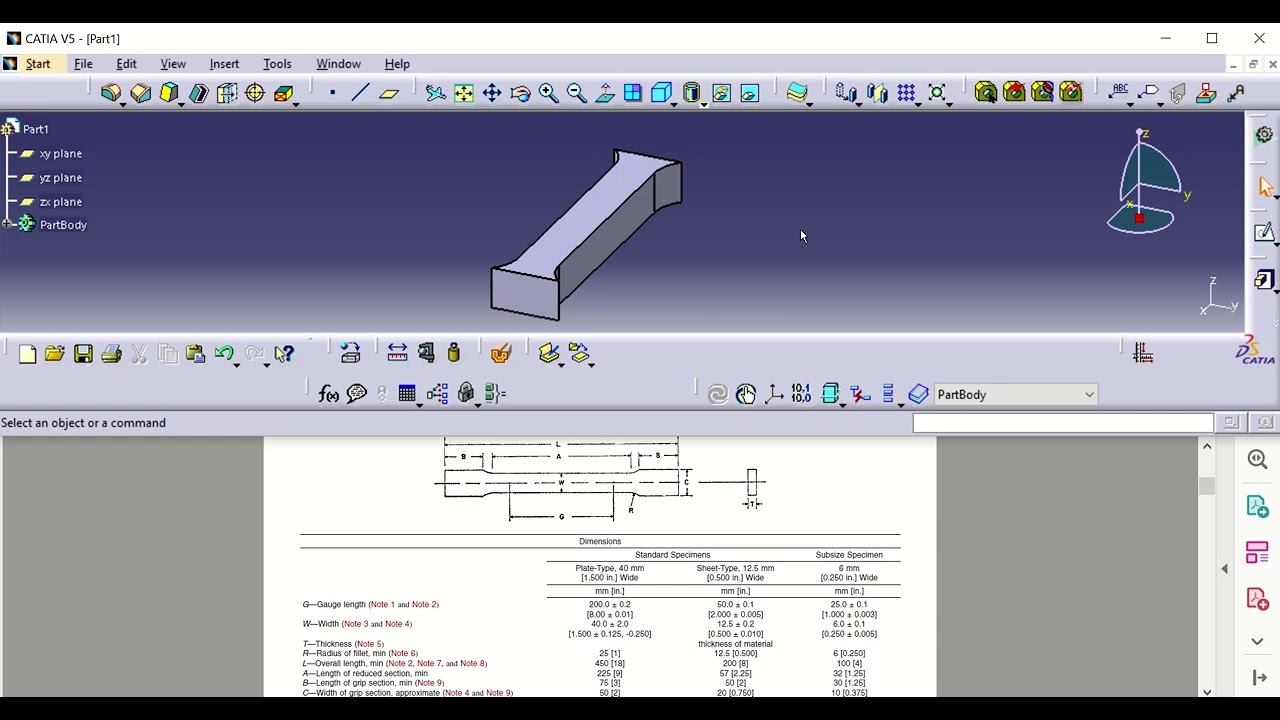This screenshot has height=720, width=1280.
Task: Open the View menu
Action: 173,64
